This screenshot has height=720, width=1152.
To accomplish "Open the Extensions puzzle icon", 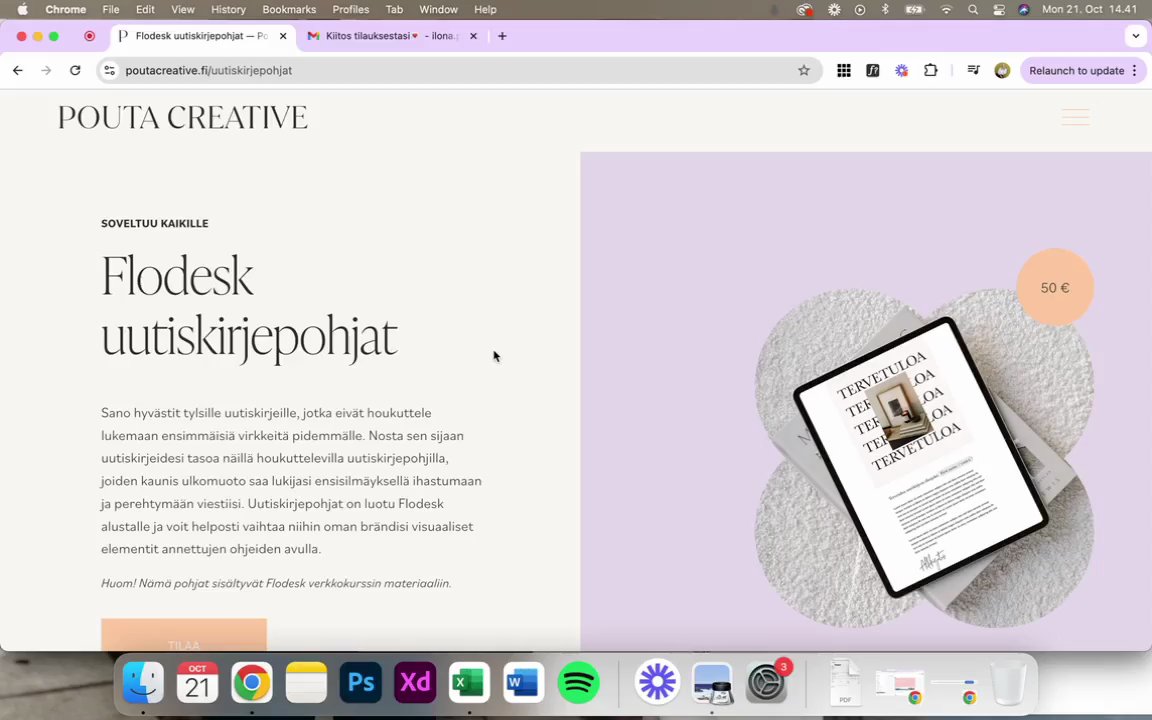I will click(x=930, y=71).
